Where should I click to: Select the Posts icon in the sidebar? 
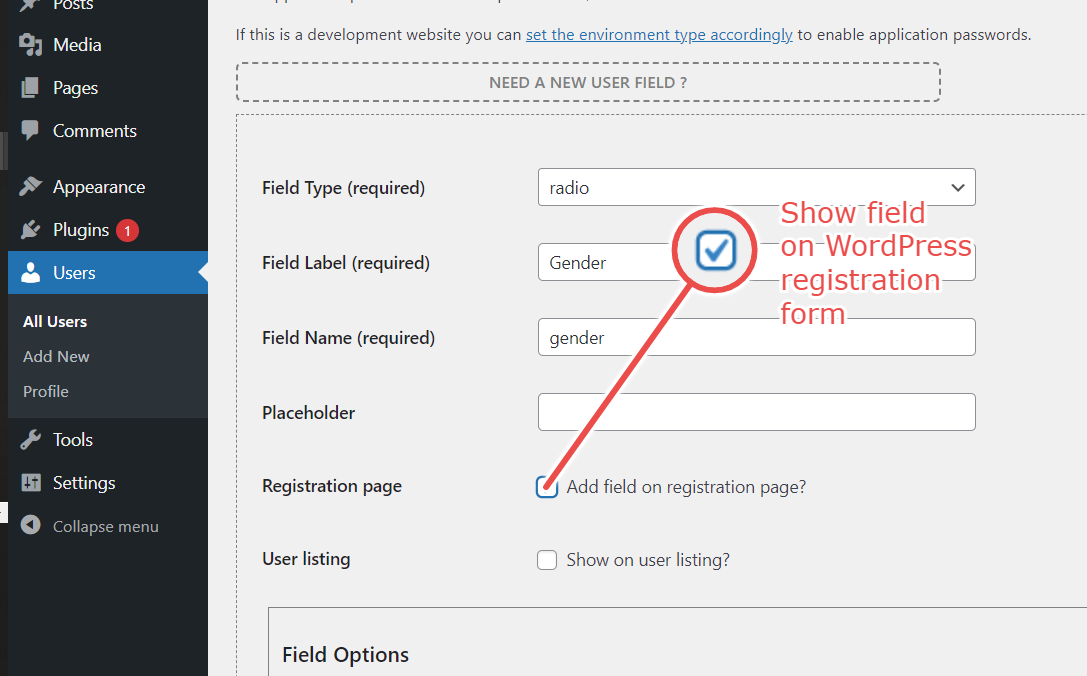30,6
